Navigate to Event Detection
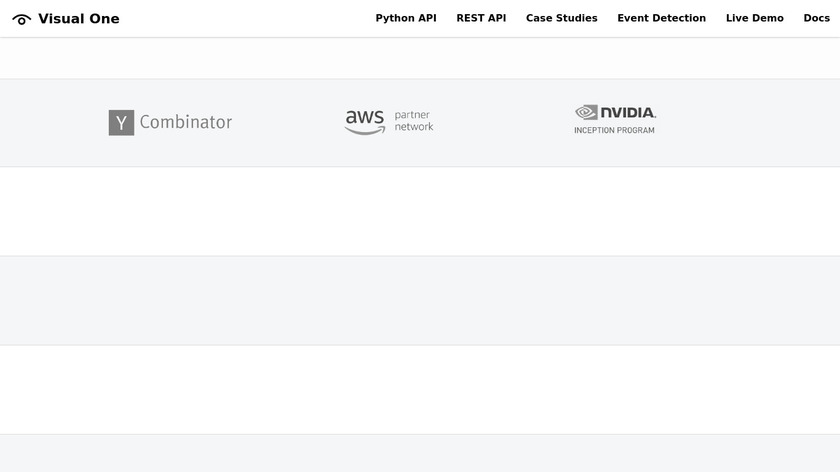Image resolution: width=840 pixels, height=472 pixels. (661, 18)
